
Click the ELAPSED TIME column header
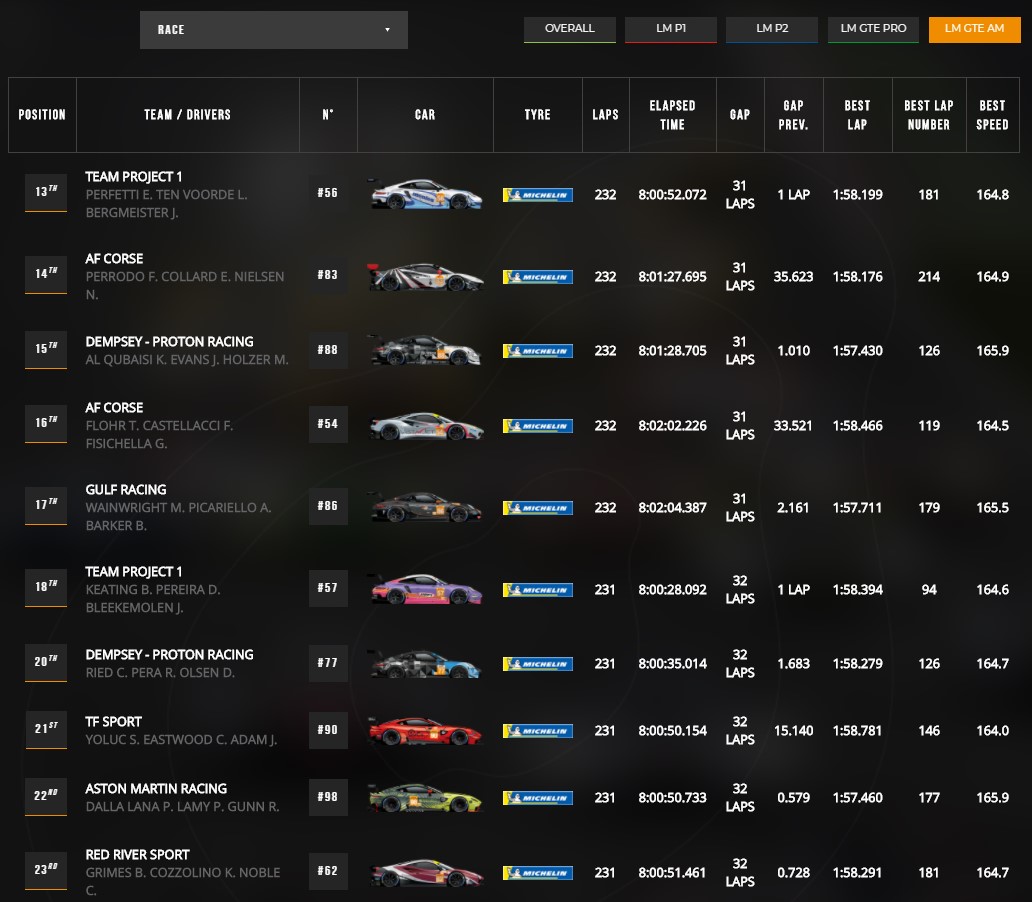(x=673, y=115)
